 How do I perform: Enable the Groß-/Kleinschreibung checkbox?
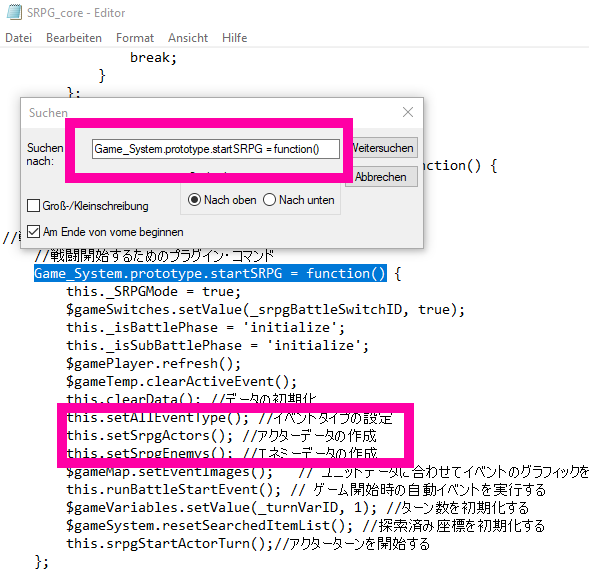point(33,206)
